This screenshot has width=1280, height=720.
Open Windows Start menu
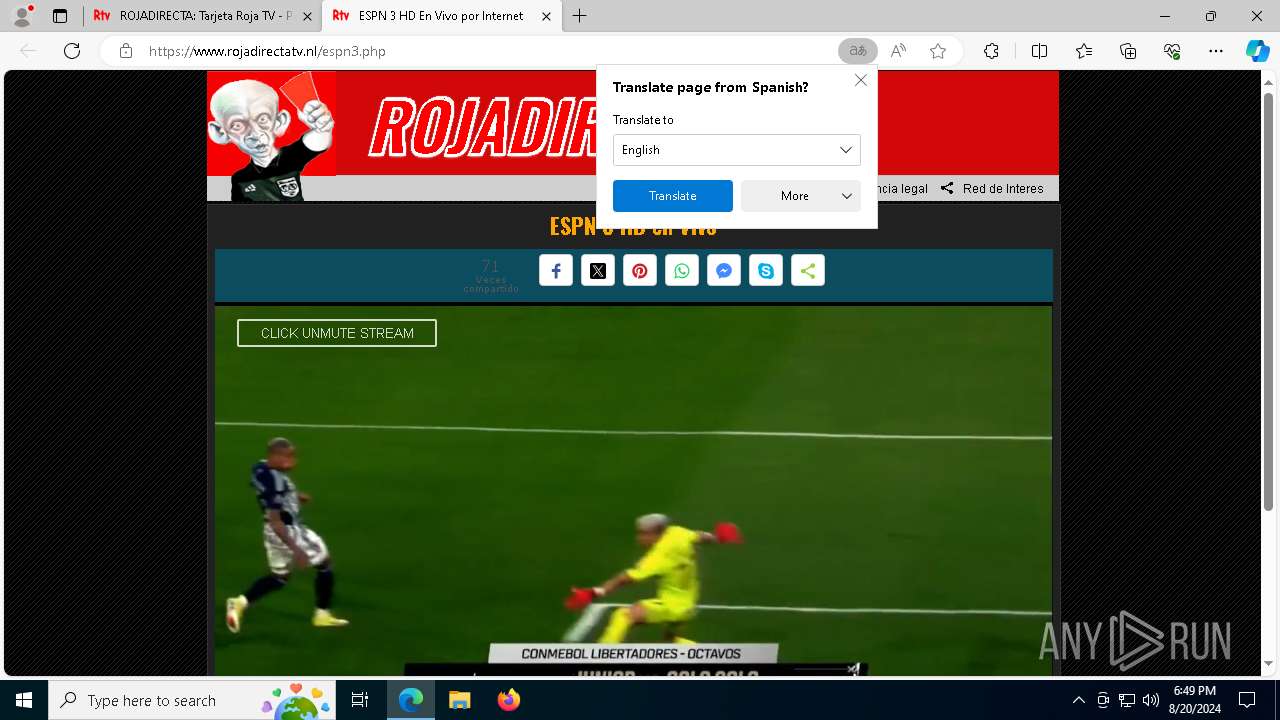point(24,700)
